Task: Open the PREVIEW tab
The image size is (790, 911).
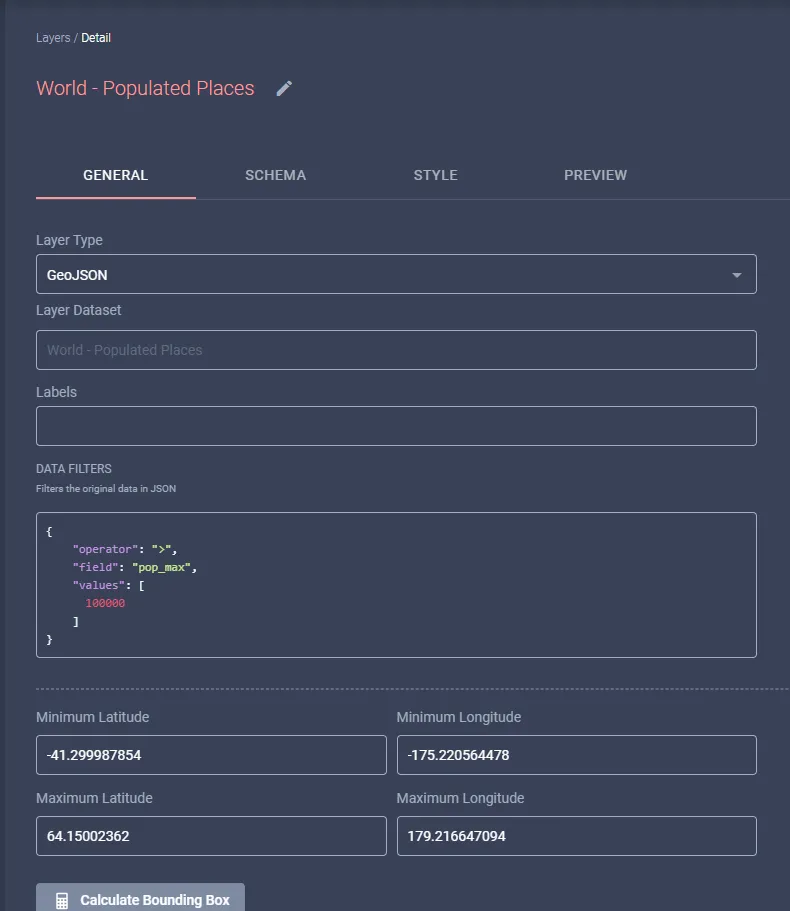Action: [x=595, y=175]
